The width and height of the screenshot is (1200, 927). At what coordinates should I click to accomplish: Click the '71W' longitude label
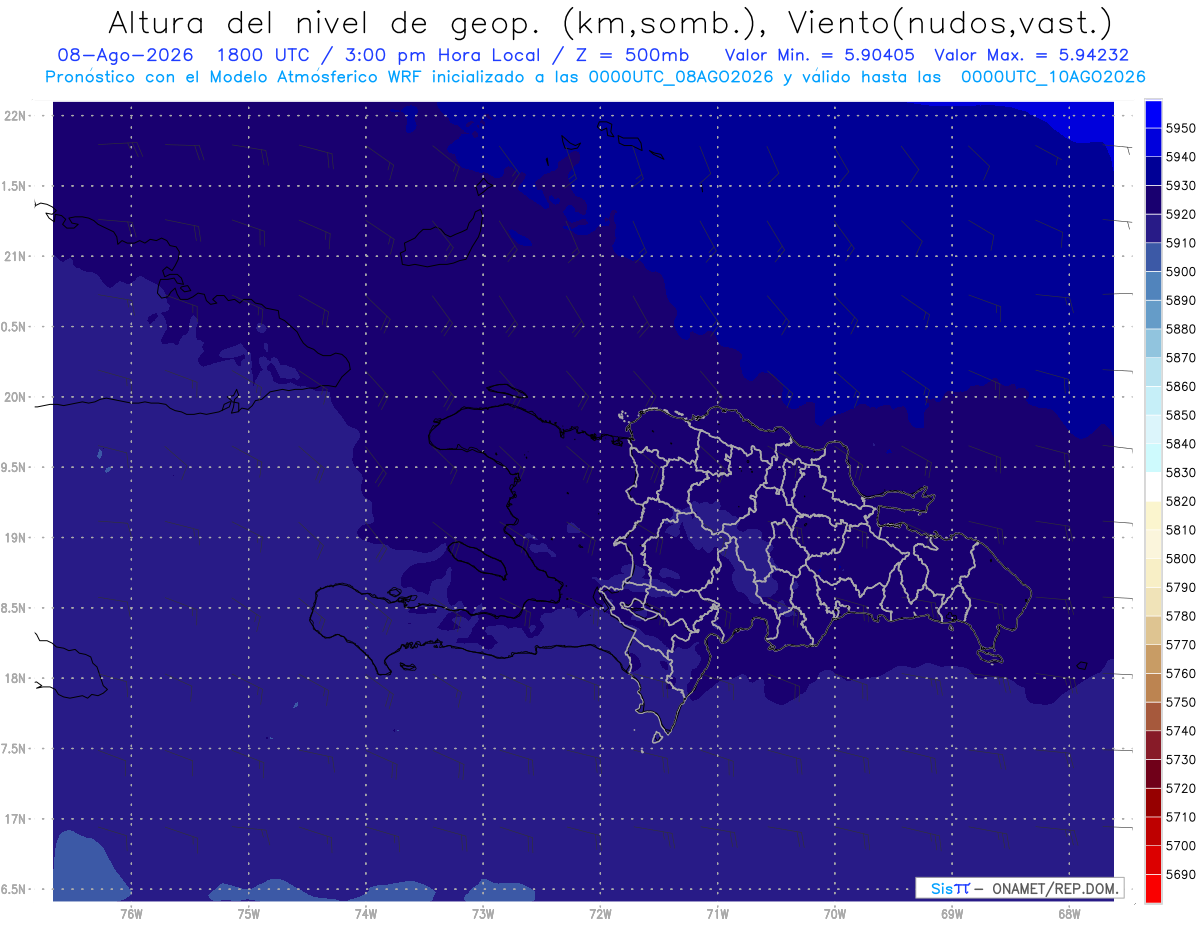pos(717,913)
